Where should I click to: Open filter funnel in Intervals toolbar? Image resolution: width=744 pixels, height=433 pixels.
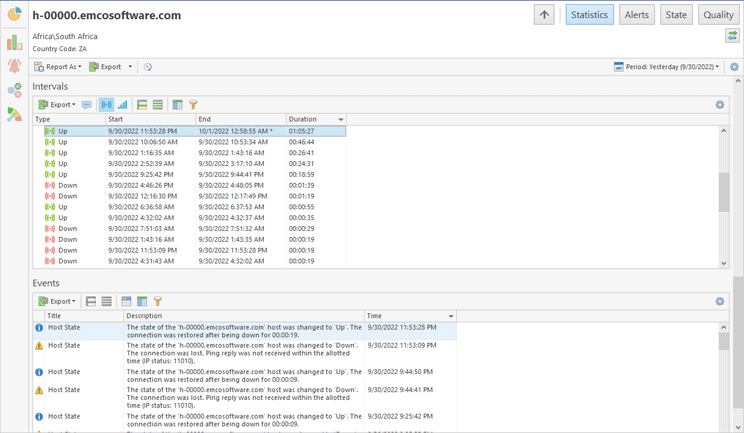click(x=193, y=104)
